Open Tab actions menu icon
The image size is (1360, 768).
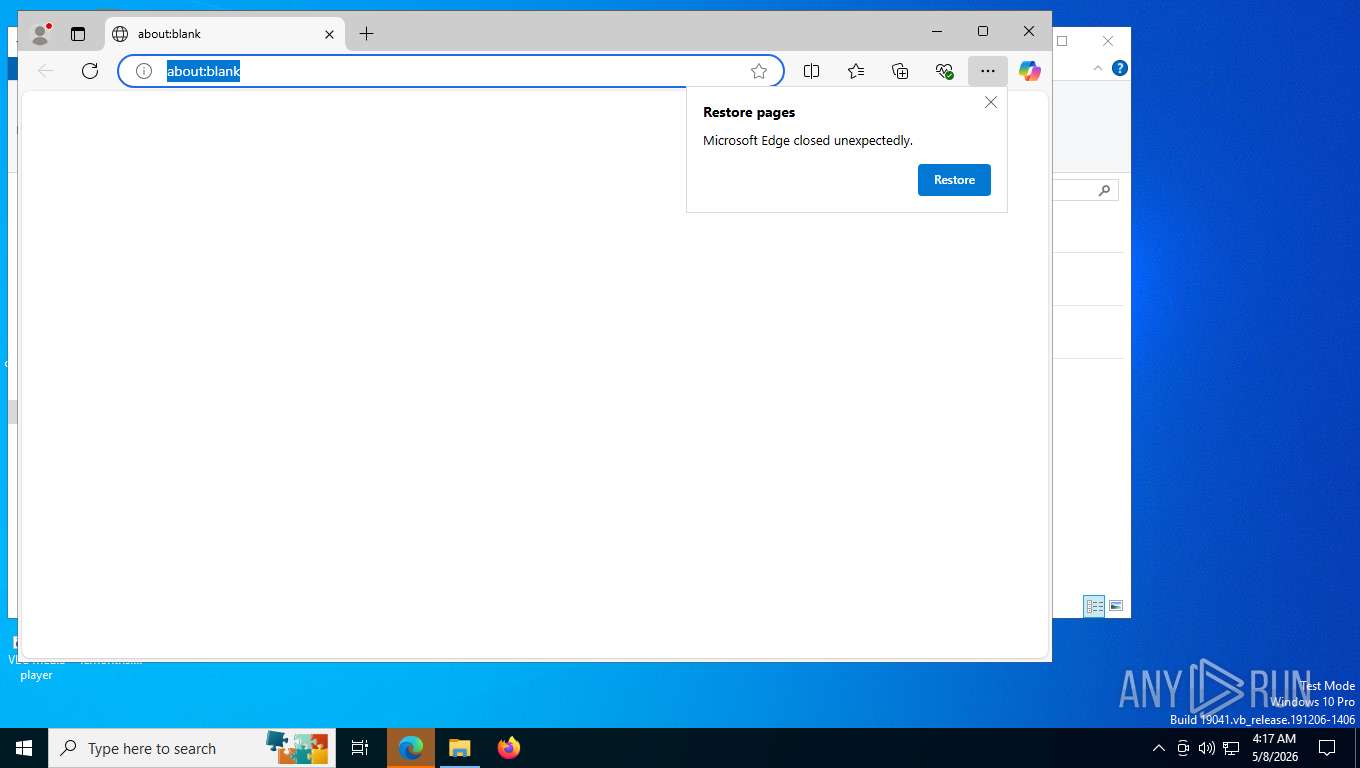click(78, 34)
